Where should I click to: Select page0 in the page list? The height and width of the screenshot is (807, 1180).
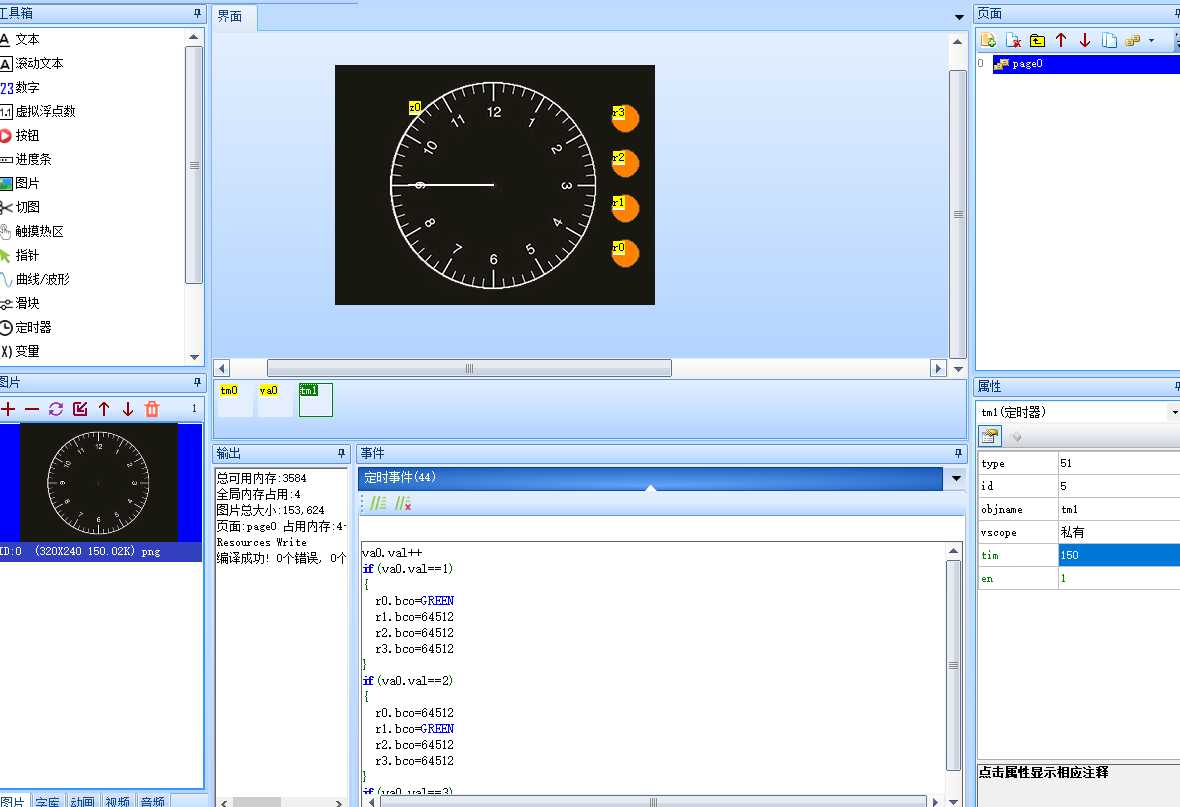pyautogui.click(x=1085, y=64)
